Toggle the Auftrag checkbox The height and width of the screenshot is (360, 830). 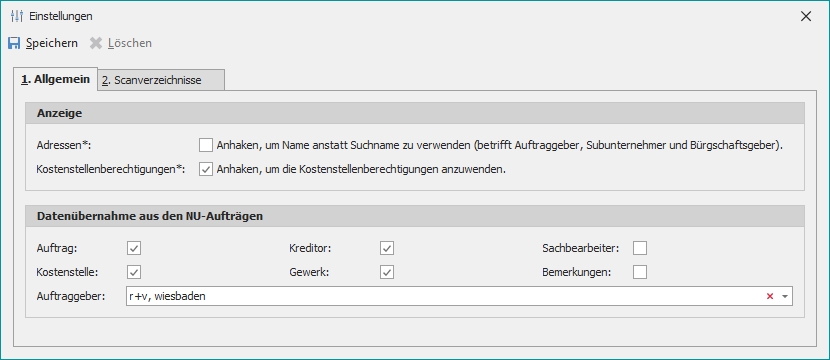[134, 248]
